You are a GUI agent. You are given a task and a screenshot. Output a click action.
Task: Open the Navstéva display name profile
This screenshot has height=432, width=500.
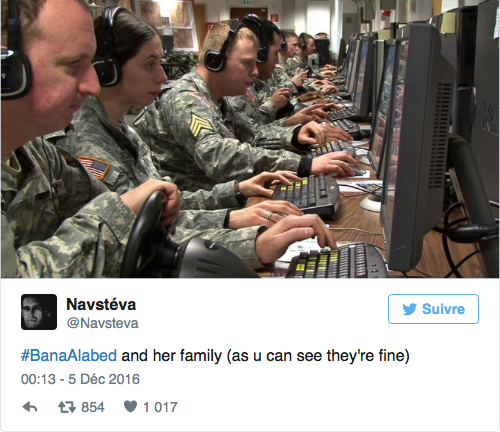point(101,304)
